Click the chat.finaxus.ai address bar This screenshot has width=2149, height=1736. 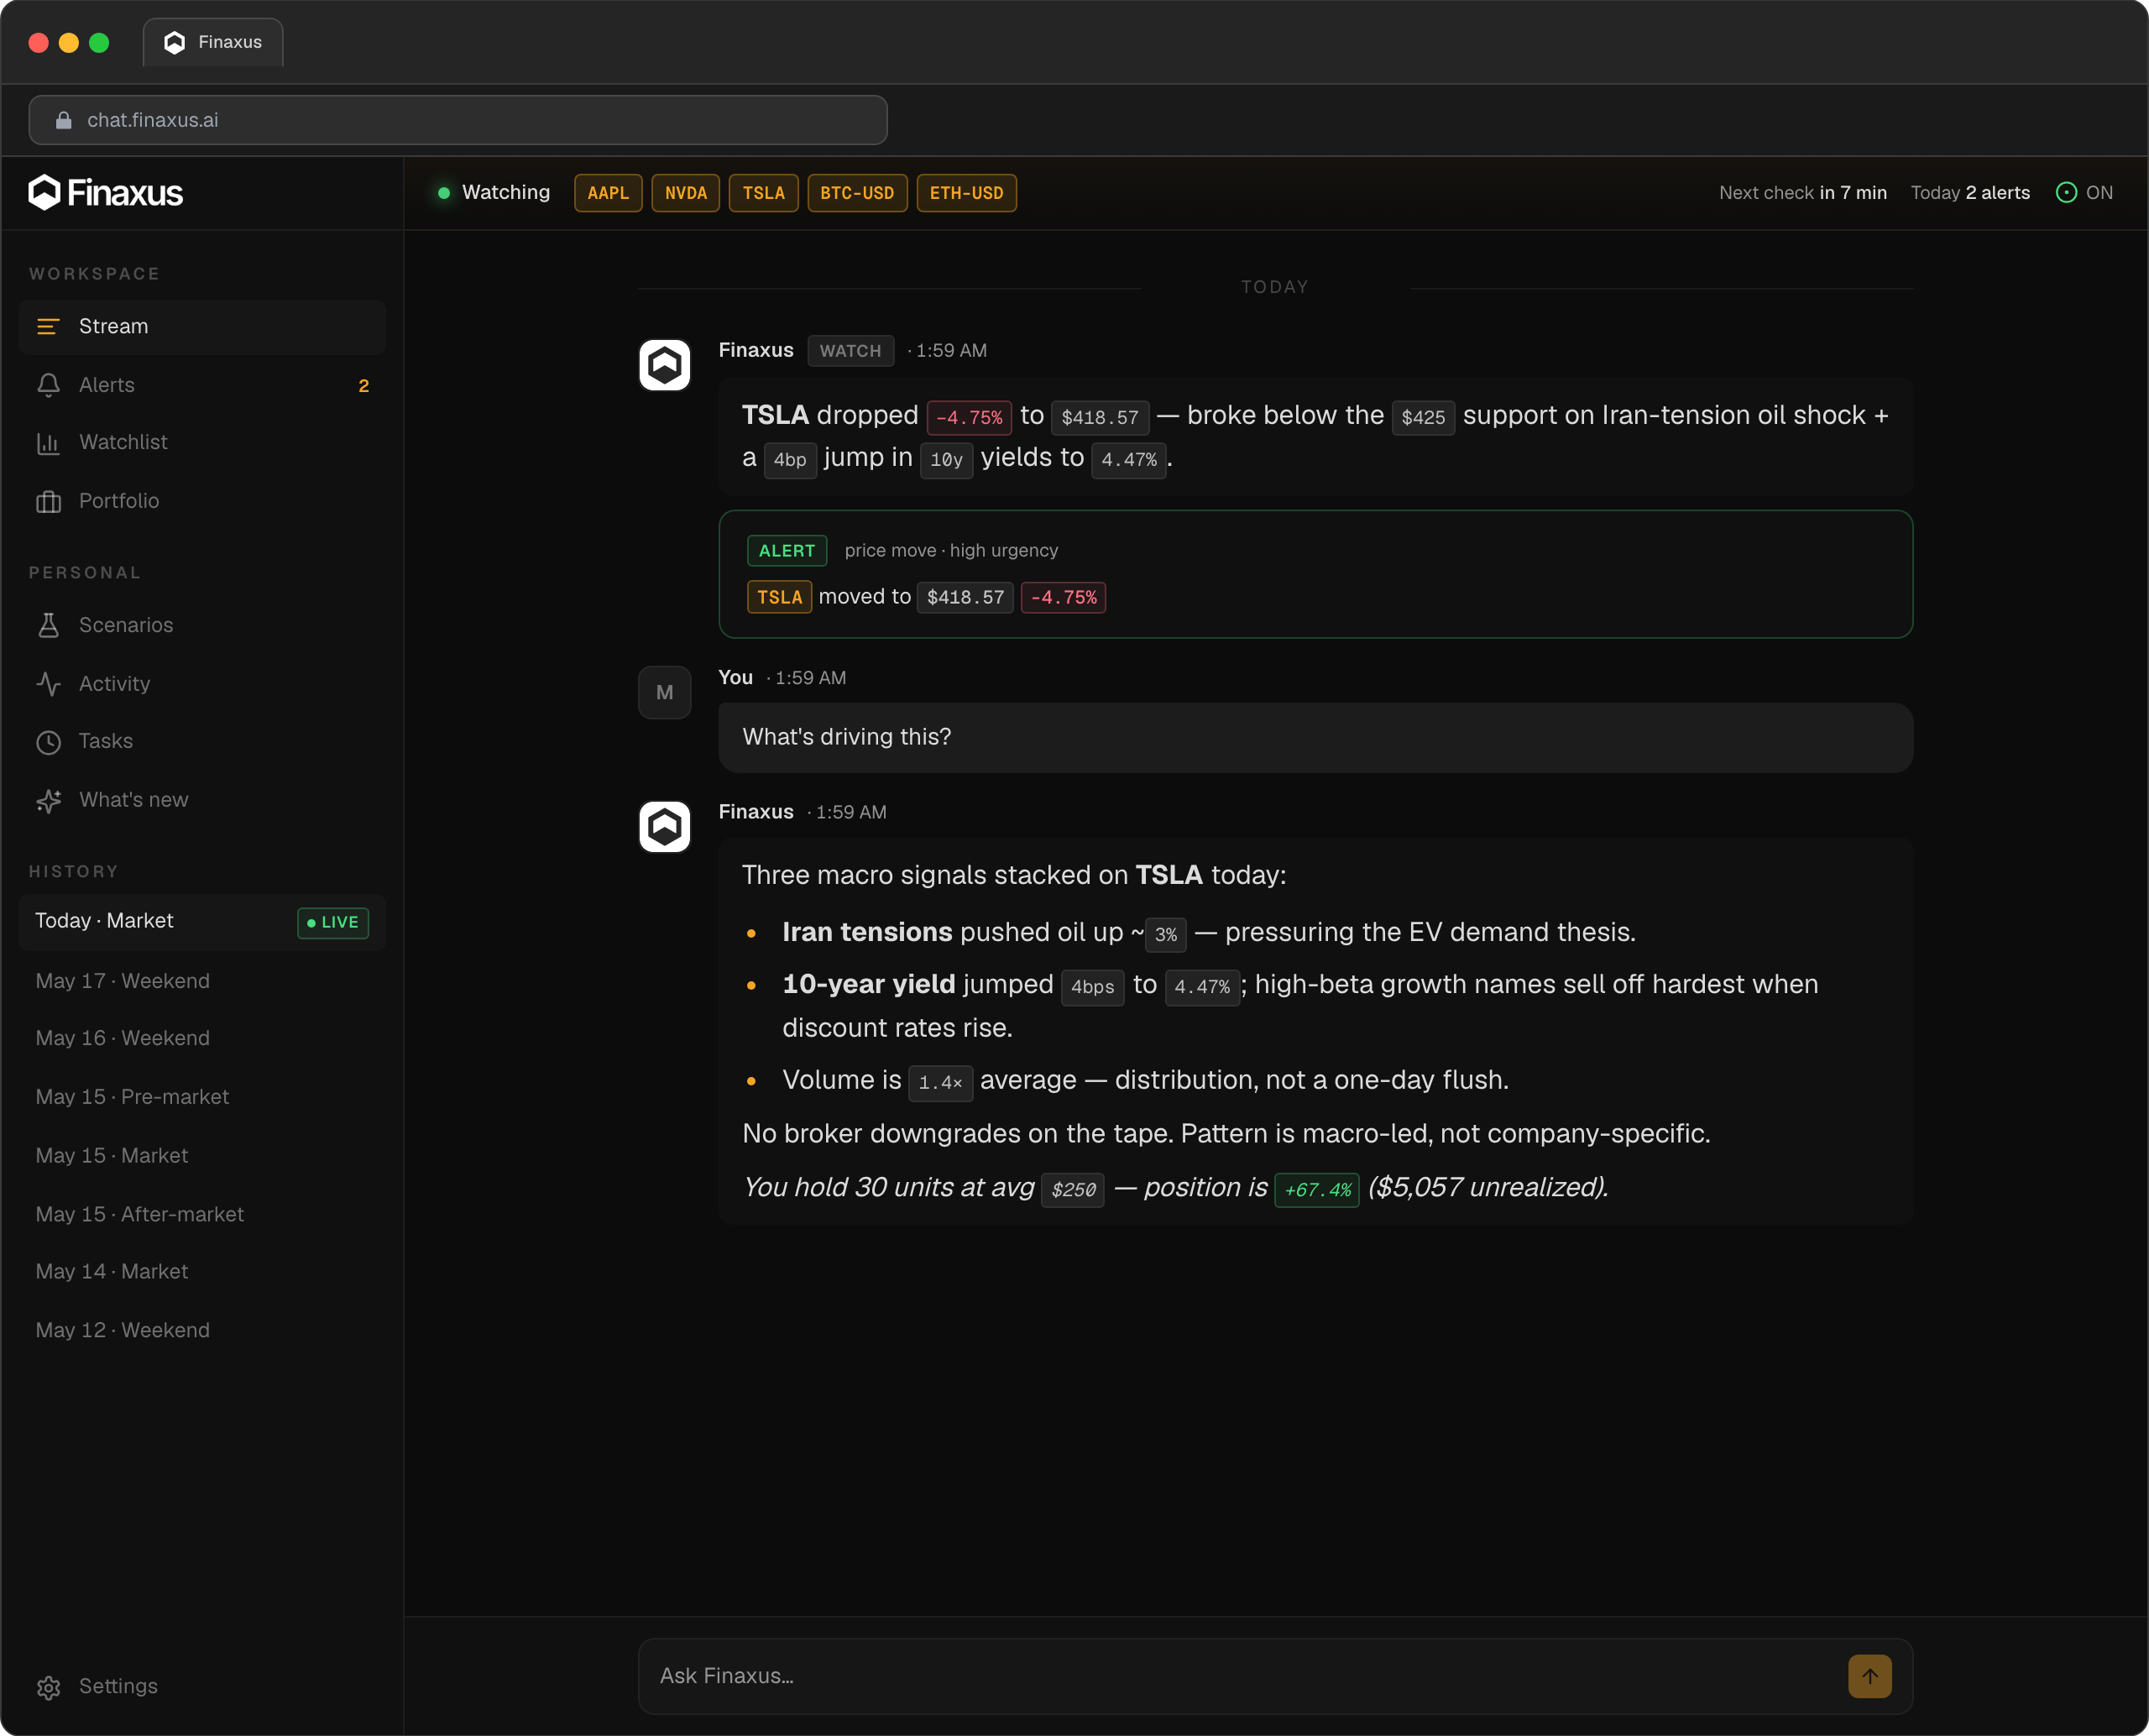[x=458, y=120]
